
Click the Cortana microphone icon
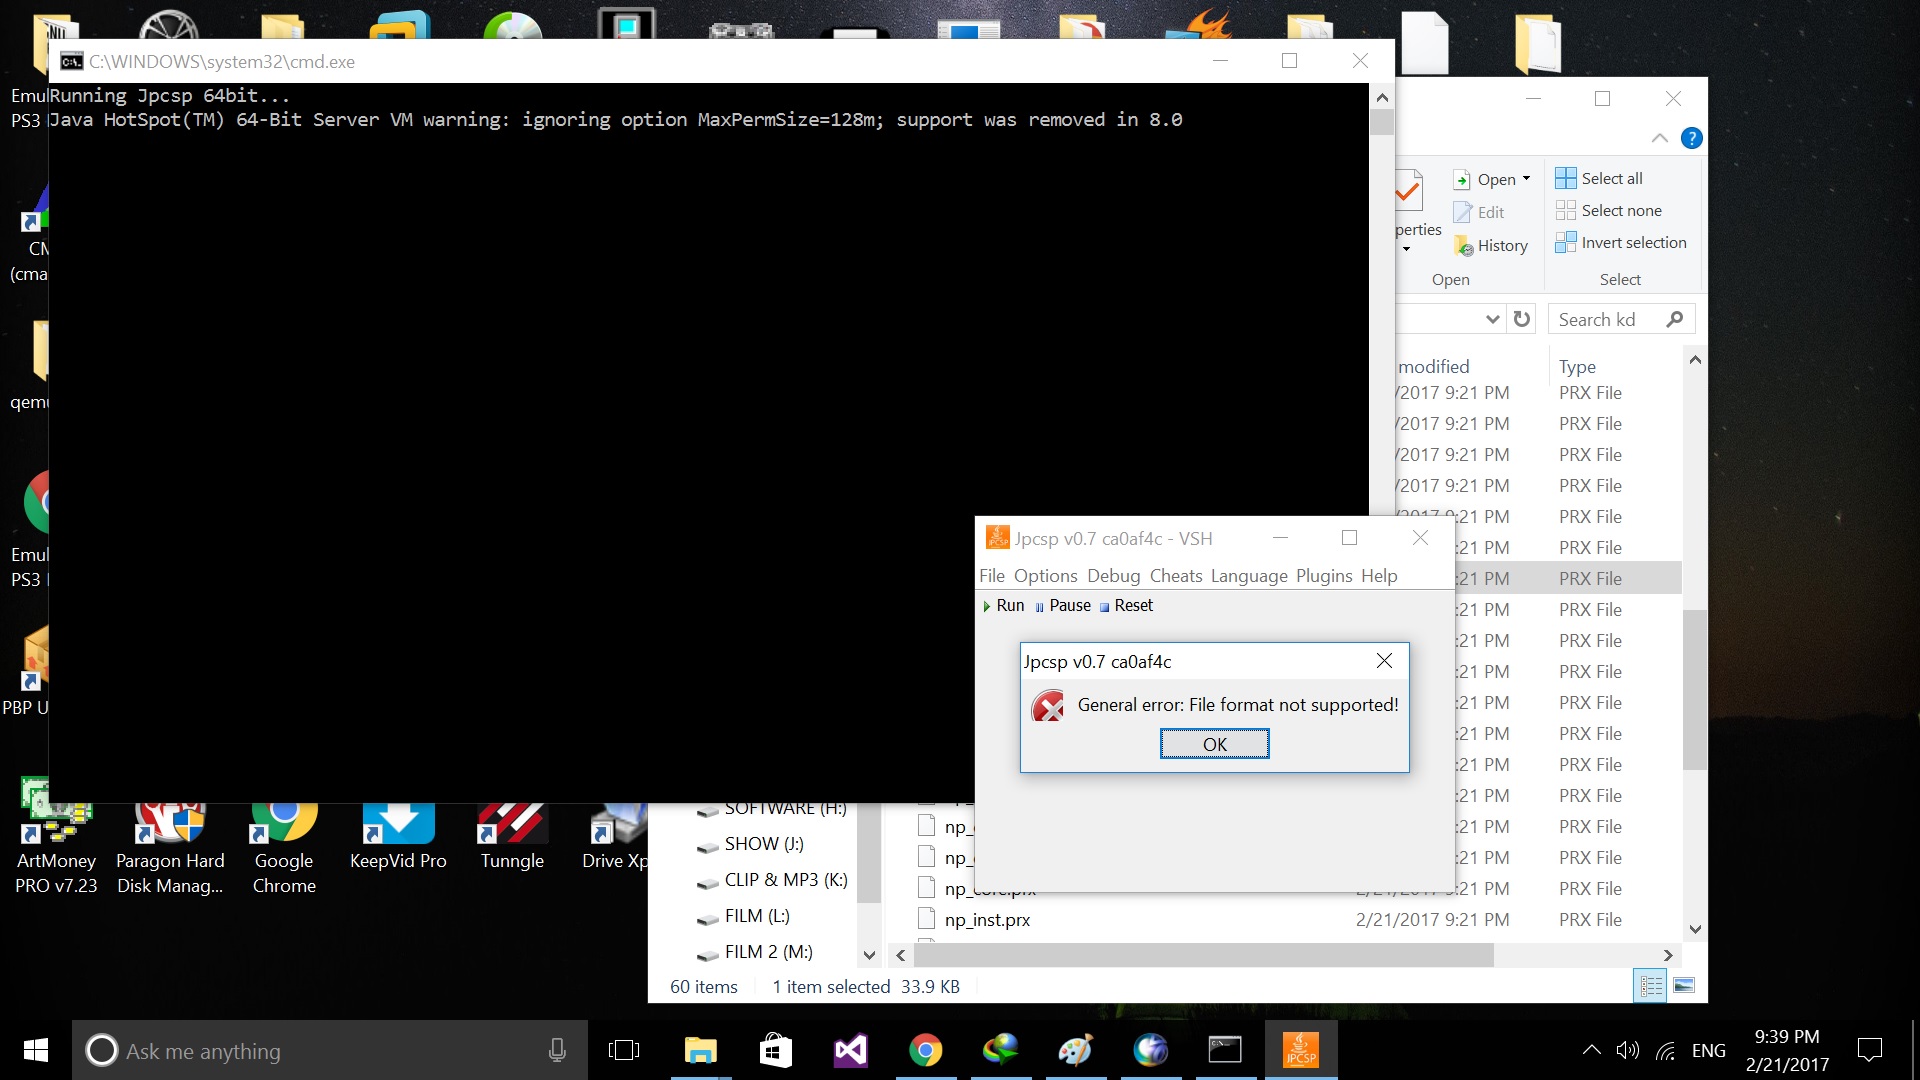pos(557,1050)
